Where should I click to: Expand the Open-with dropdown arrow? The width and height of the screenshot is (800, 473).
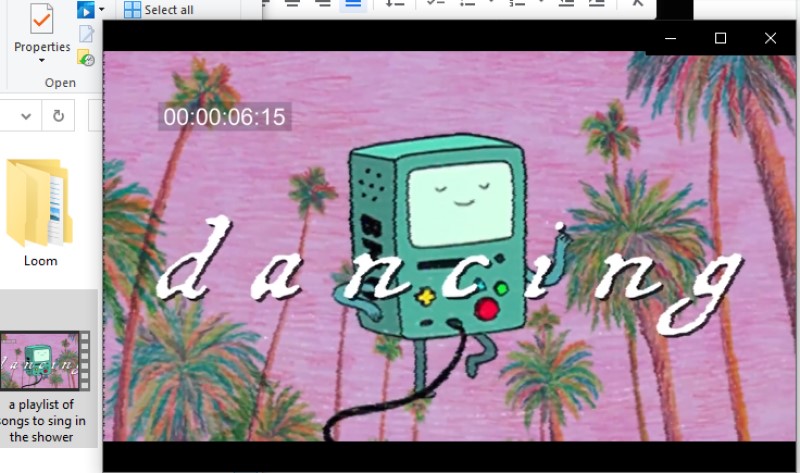click(x=102, y=9)
